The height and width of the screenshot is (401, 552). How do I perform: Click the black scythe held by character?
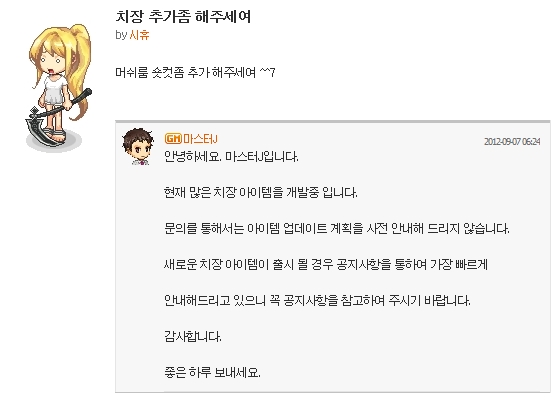point(53,118)
